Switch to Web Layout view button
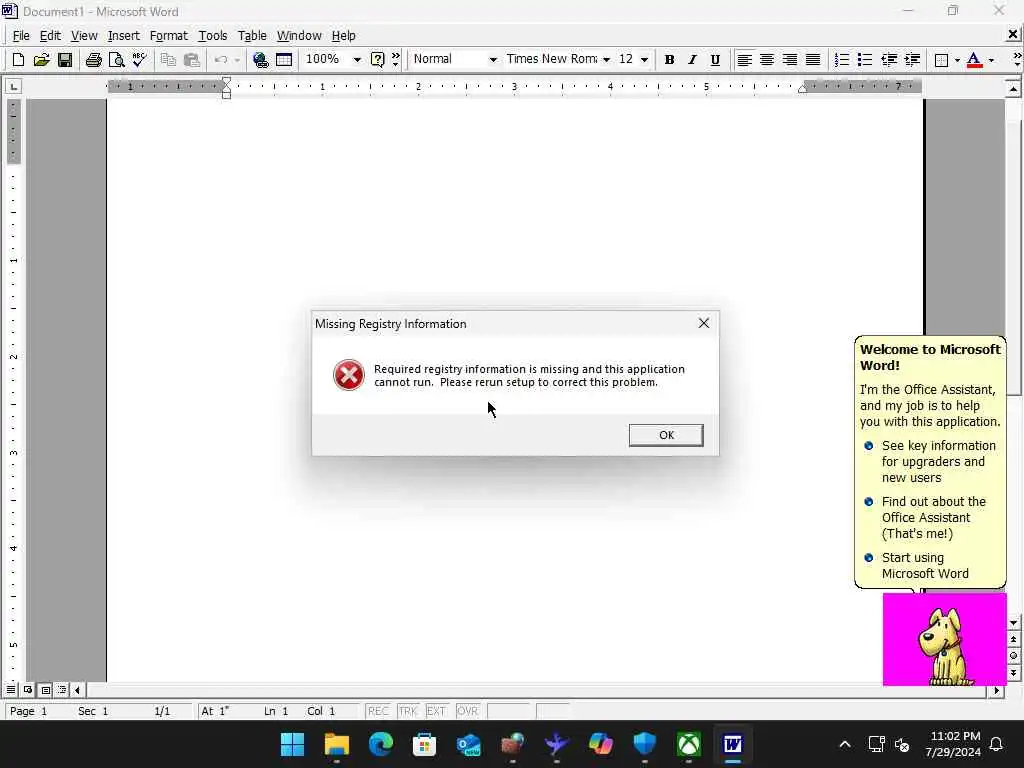The width and height of the screenshot is (1024, 768). pos(28,690)
